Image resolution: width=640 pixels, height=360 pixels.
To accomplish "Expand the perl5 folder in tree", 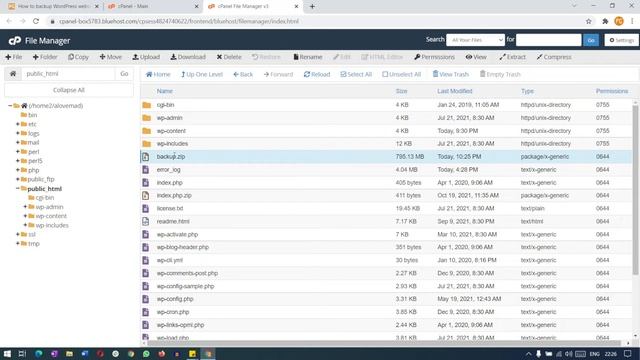I will 18,161.
